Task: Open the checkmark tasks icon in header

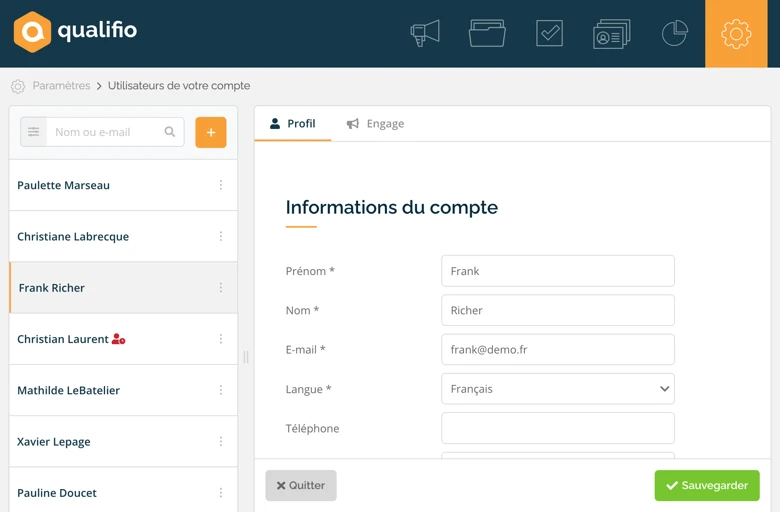Action: pos(549,33)
